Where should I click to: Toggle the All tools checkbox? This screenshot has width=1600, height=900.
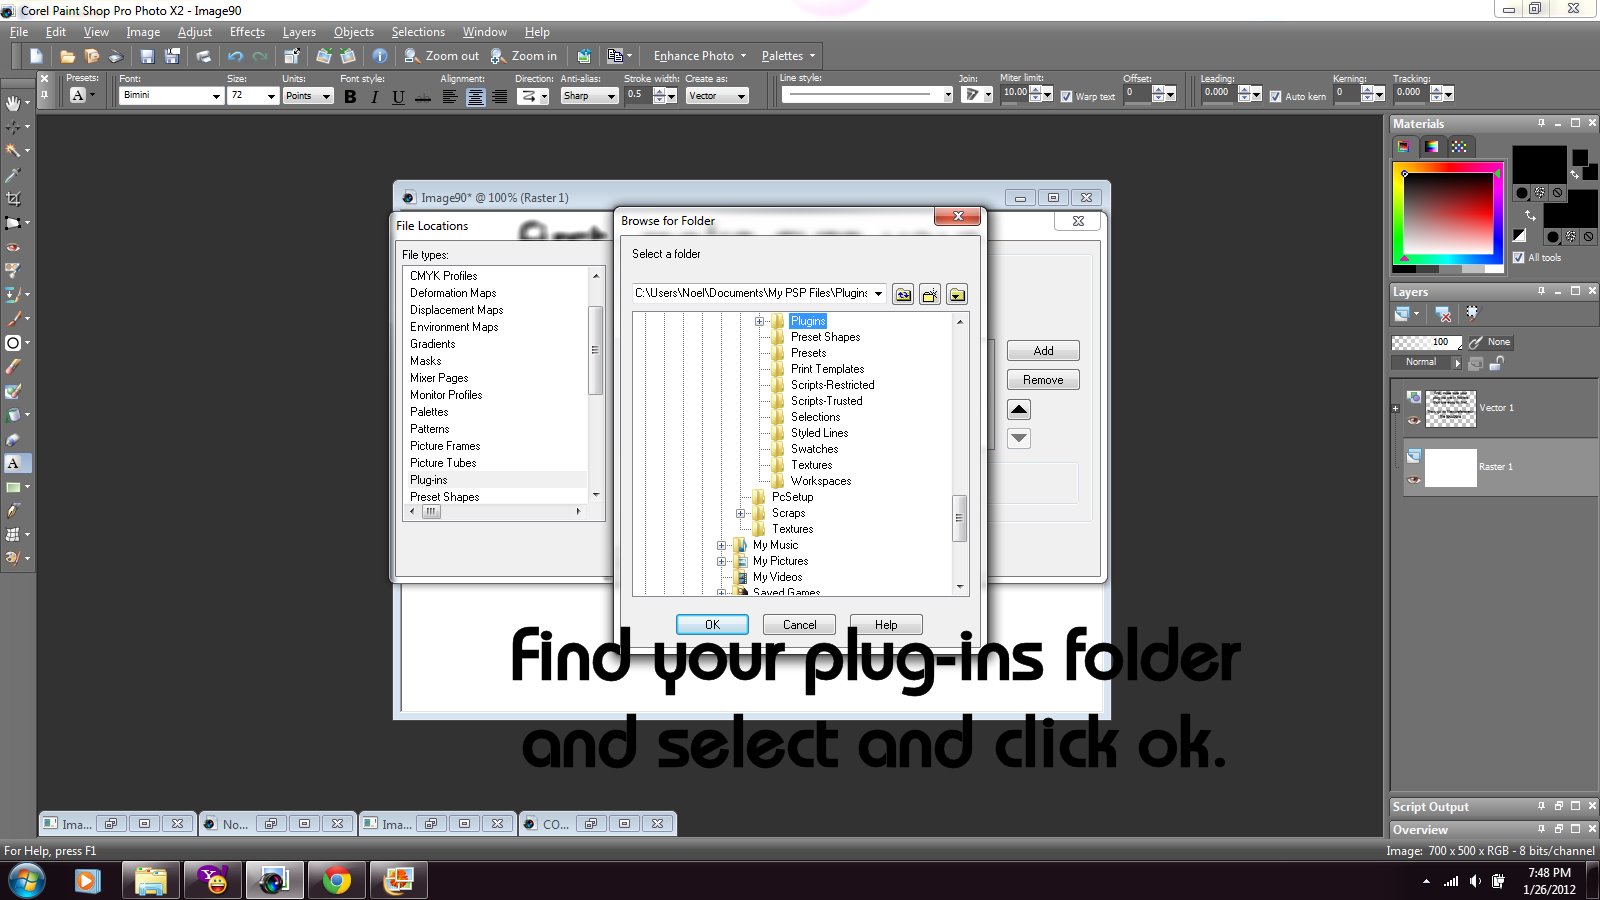(1519, 258)
